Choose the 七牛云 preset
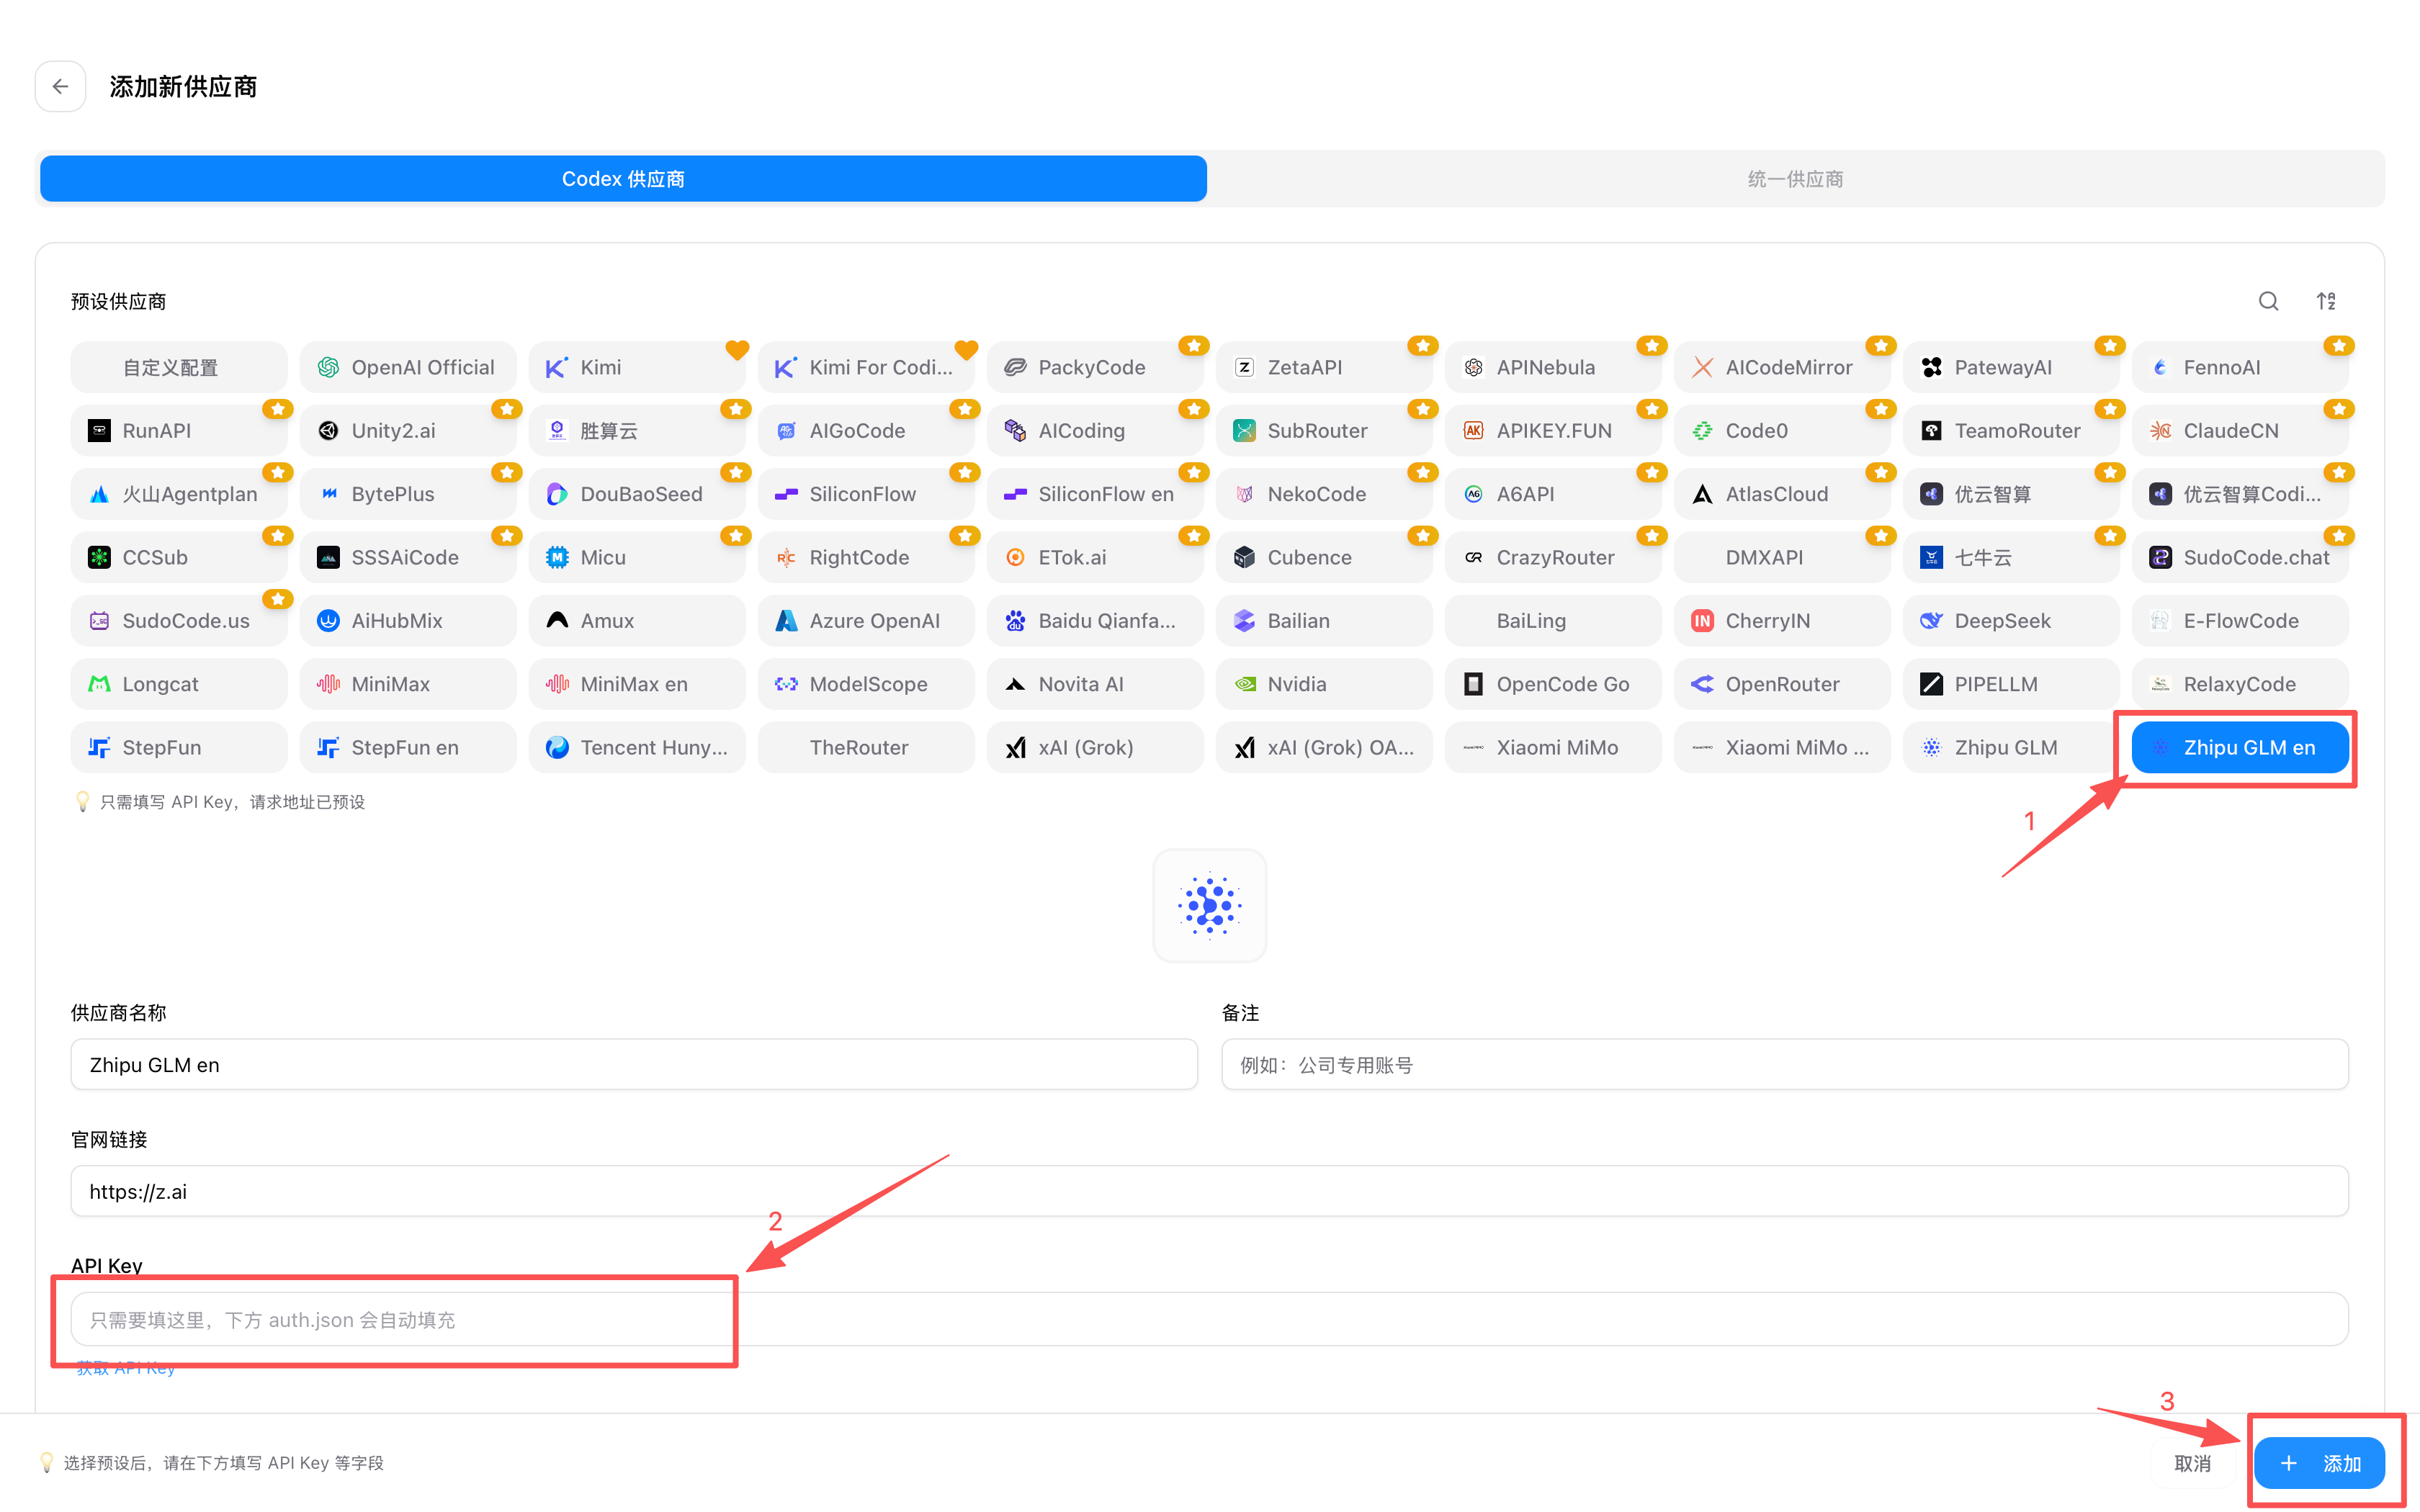Viewport: 2420px width, 1512px height. click(2011, 557)
